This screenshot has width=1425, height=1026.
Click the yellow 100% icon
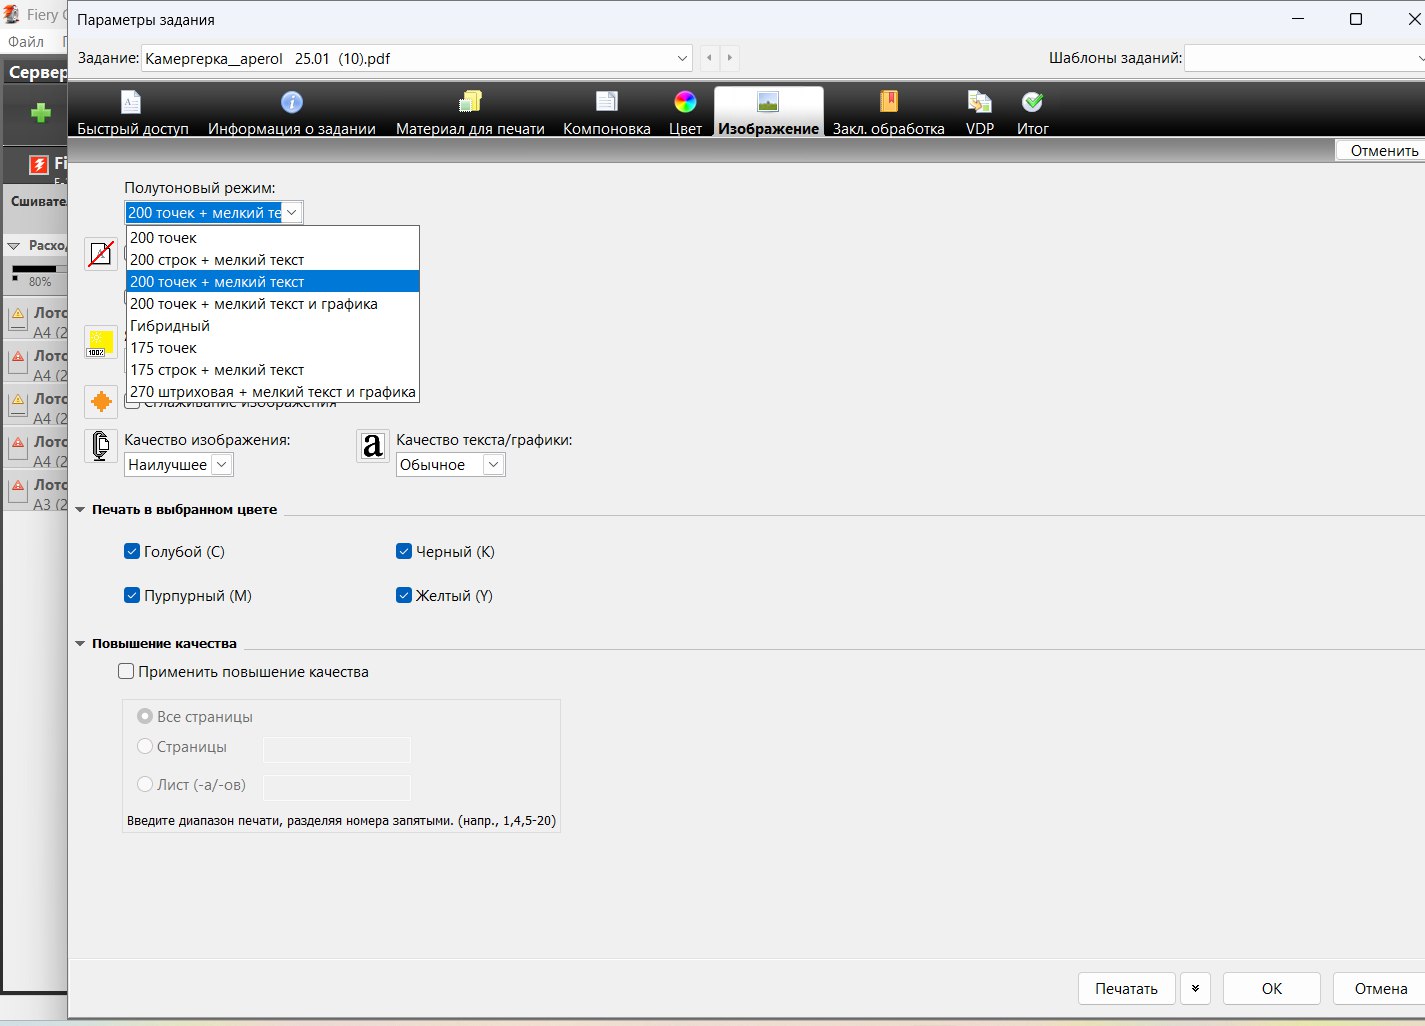[101, 342]
